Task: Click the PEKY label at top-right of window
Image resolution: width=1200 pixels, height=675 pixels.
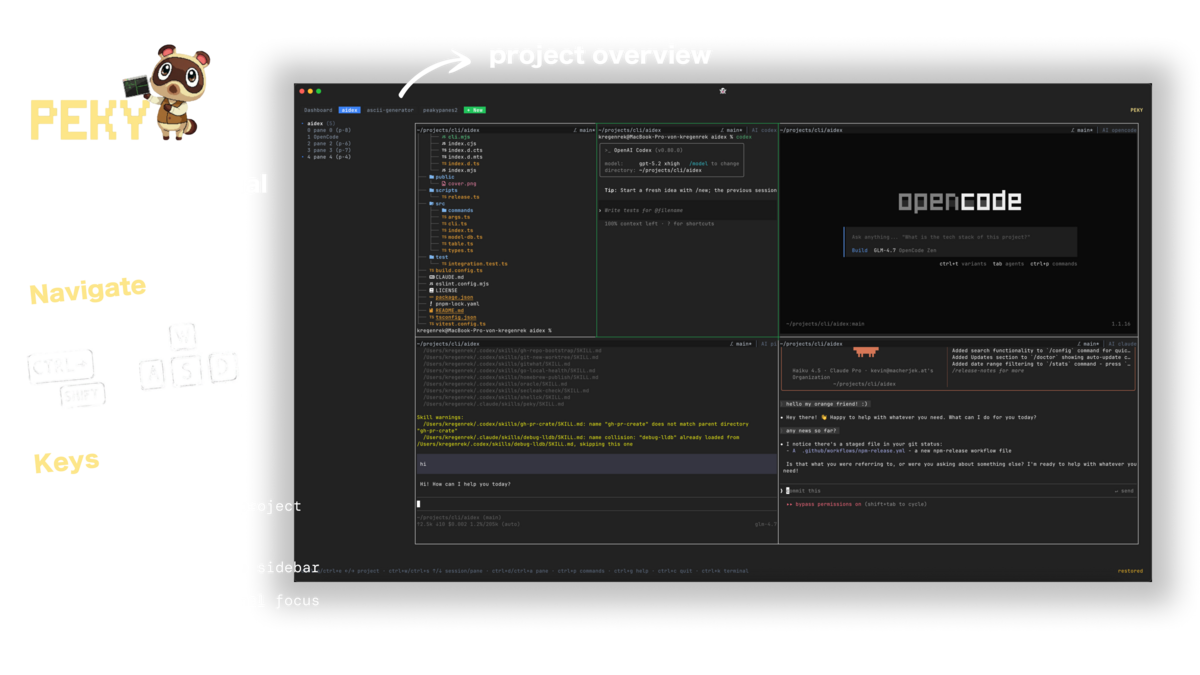Action: (1137, 110)
